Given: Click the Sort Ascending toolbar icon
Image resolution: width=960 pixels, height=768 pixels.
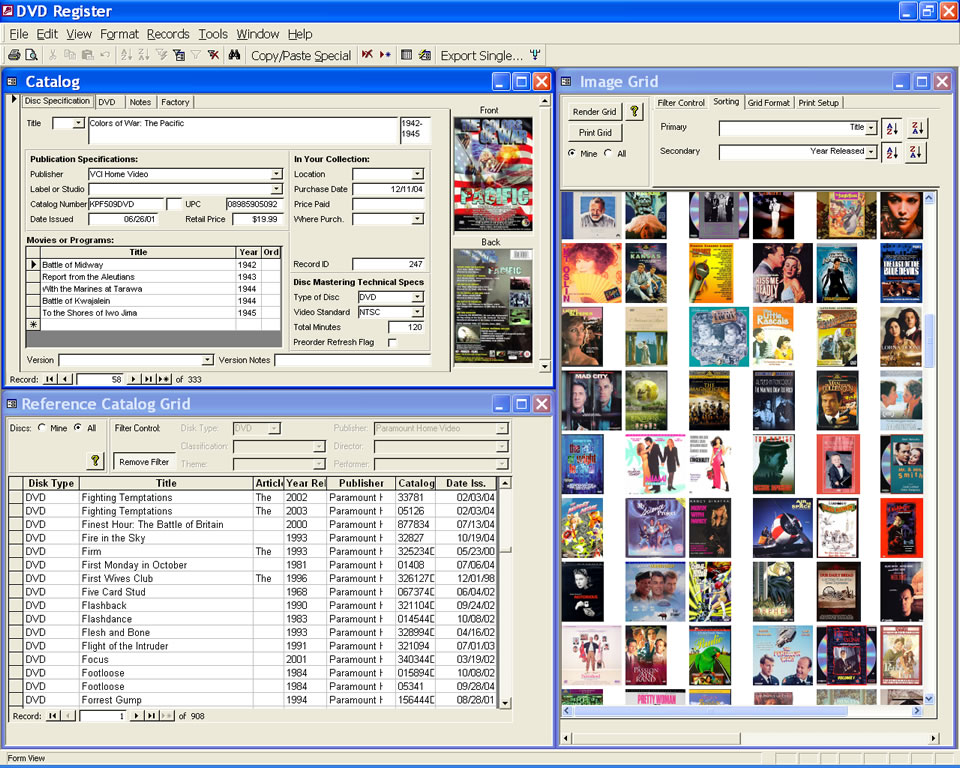Looking at the screenshot, I should coord(126,55).
